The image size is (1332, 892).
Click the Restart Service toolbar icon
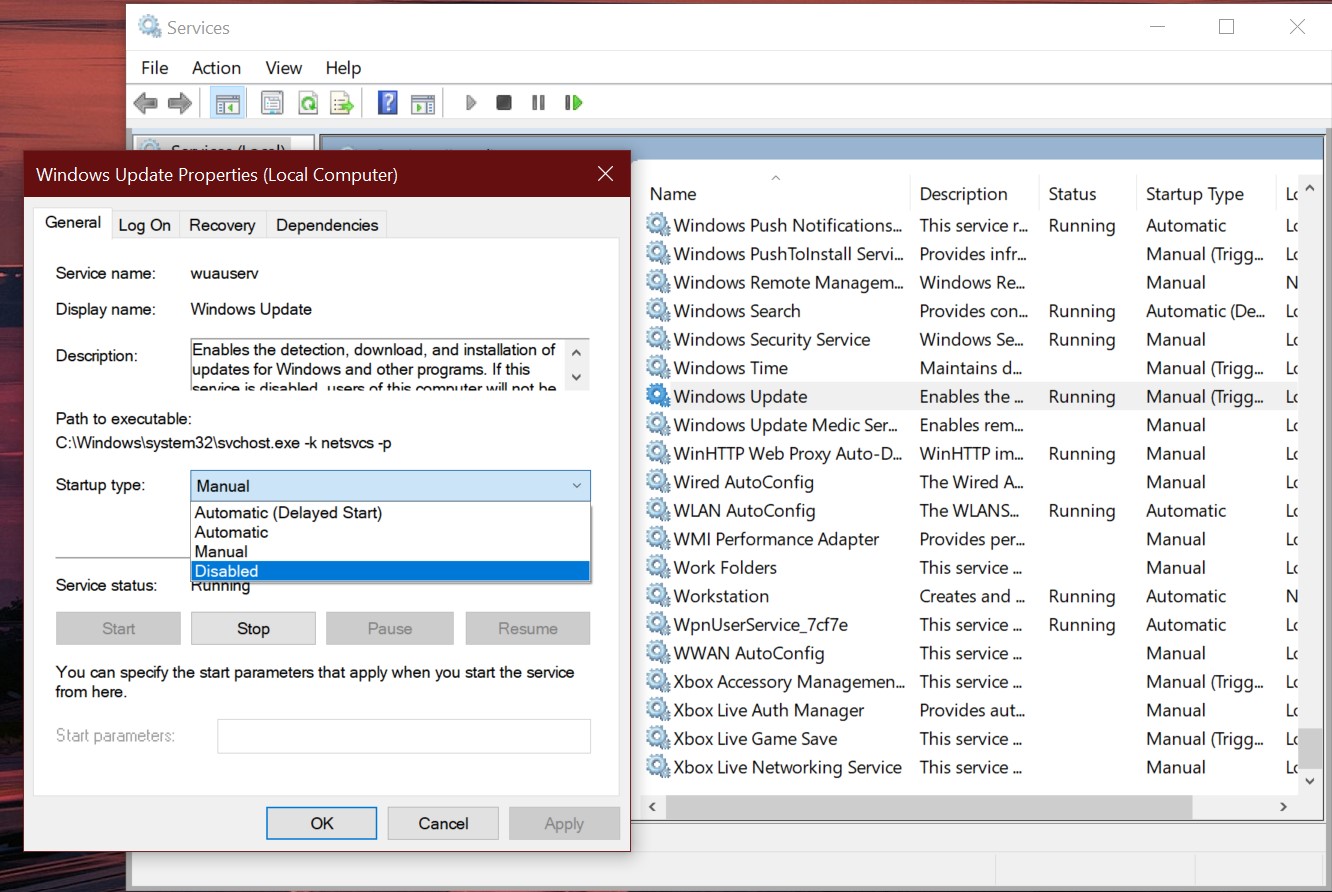click(573, 103)
